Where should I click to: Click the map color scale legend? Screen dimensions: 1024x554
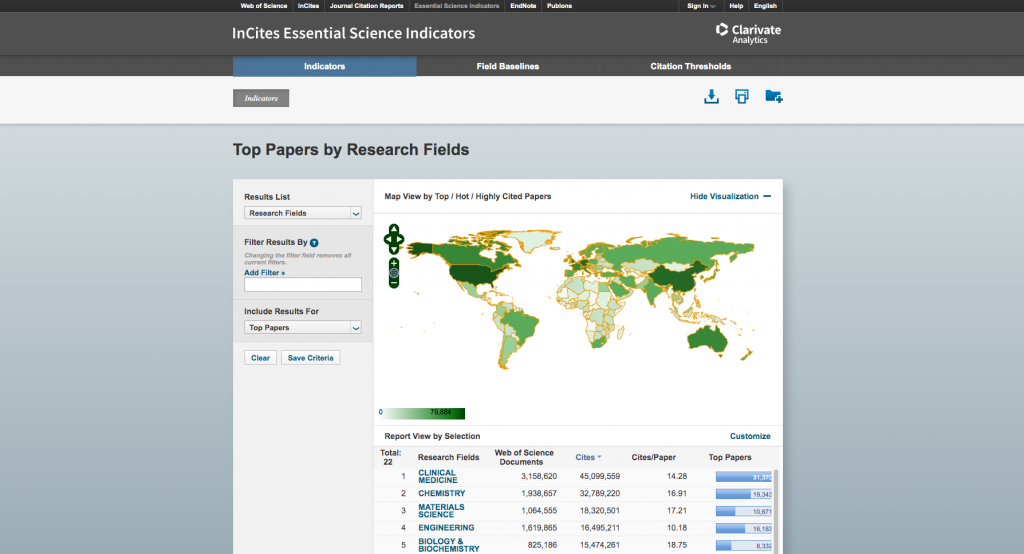[424, 413]
